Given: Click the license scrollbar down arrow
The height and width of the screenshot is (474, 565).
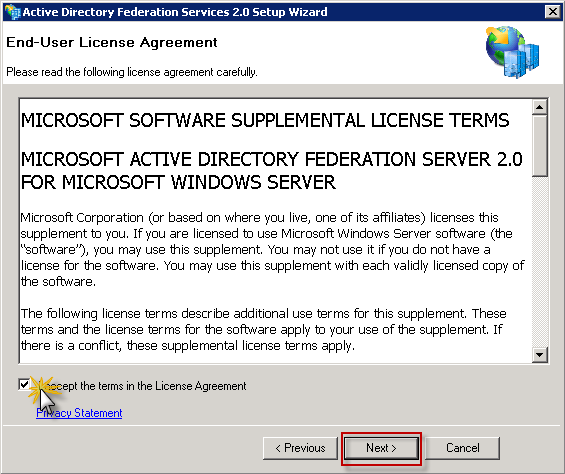Looking at the screenshot, I should pyautogui.click(x=540, y=354).
